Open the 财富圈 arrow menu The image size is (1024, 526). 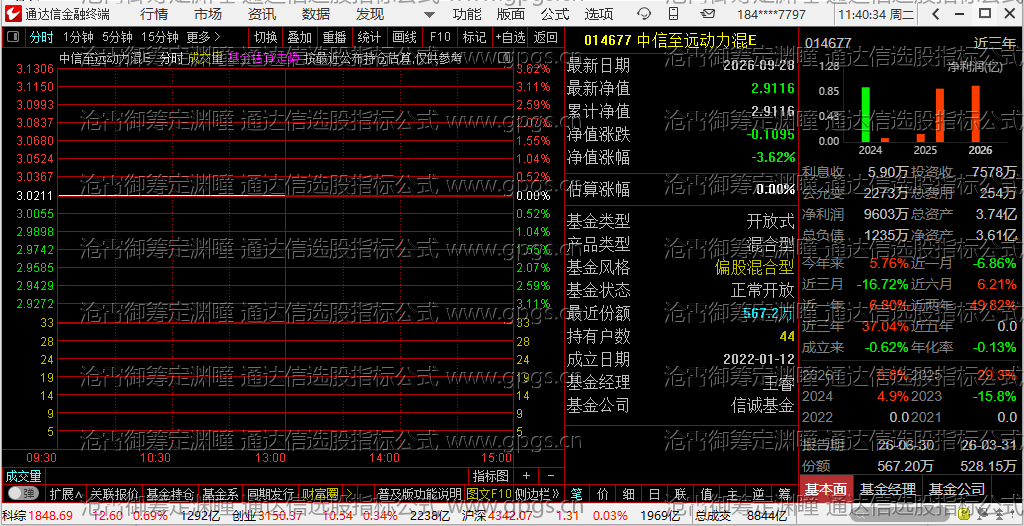coord(349,493)
